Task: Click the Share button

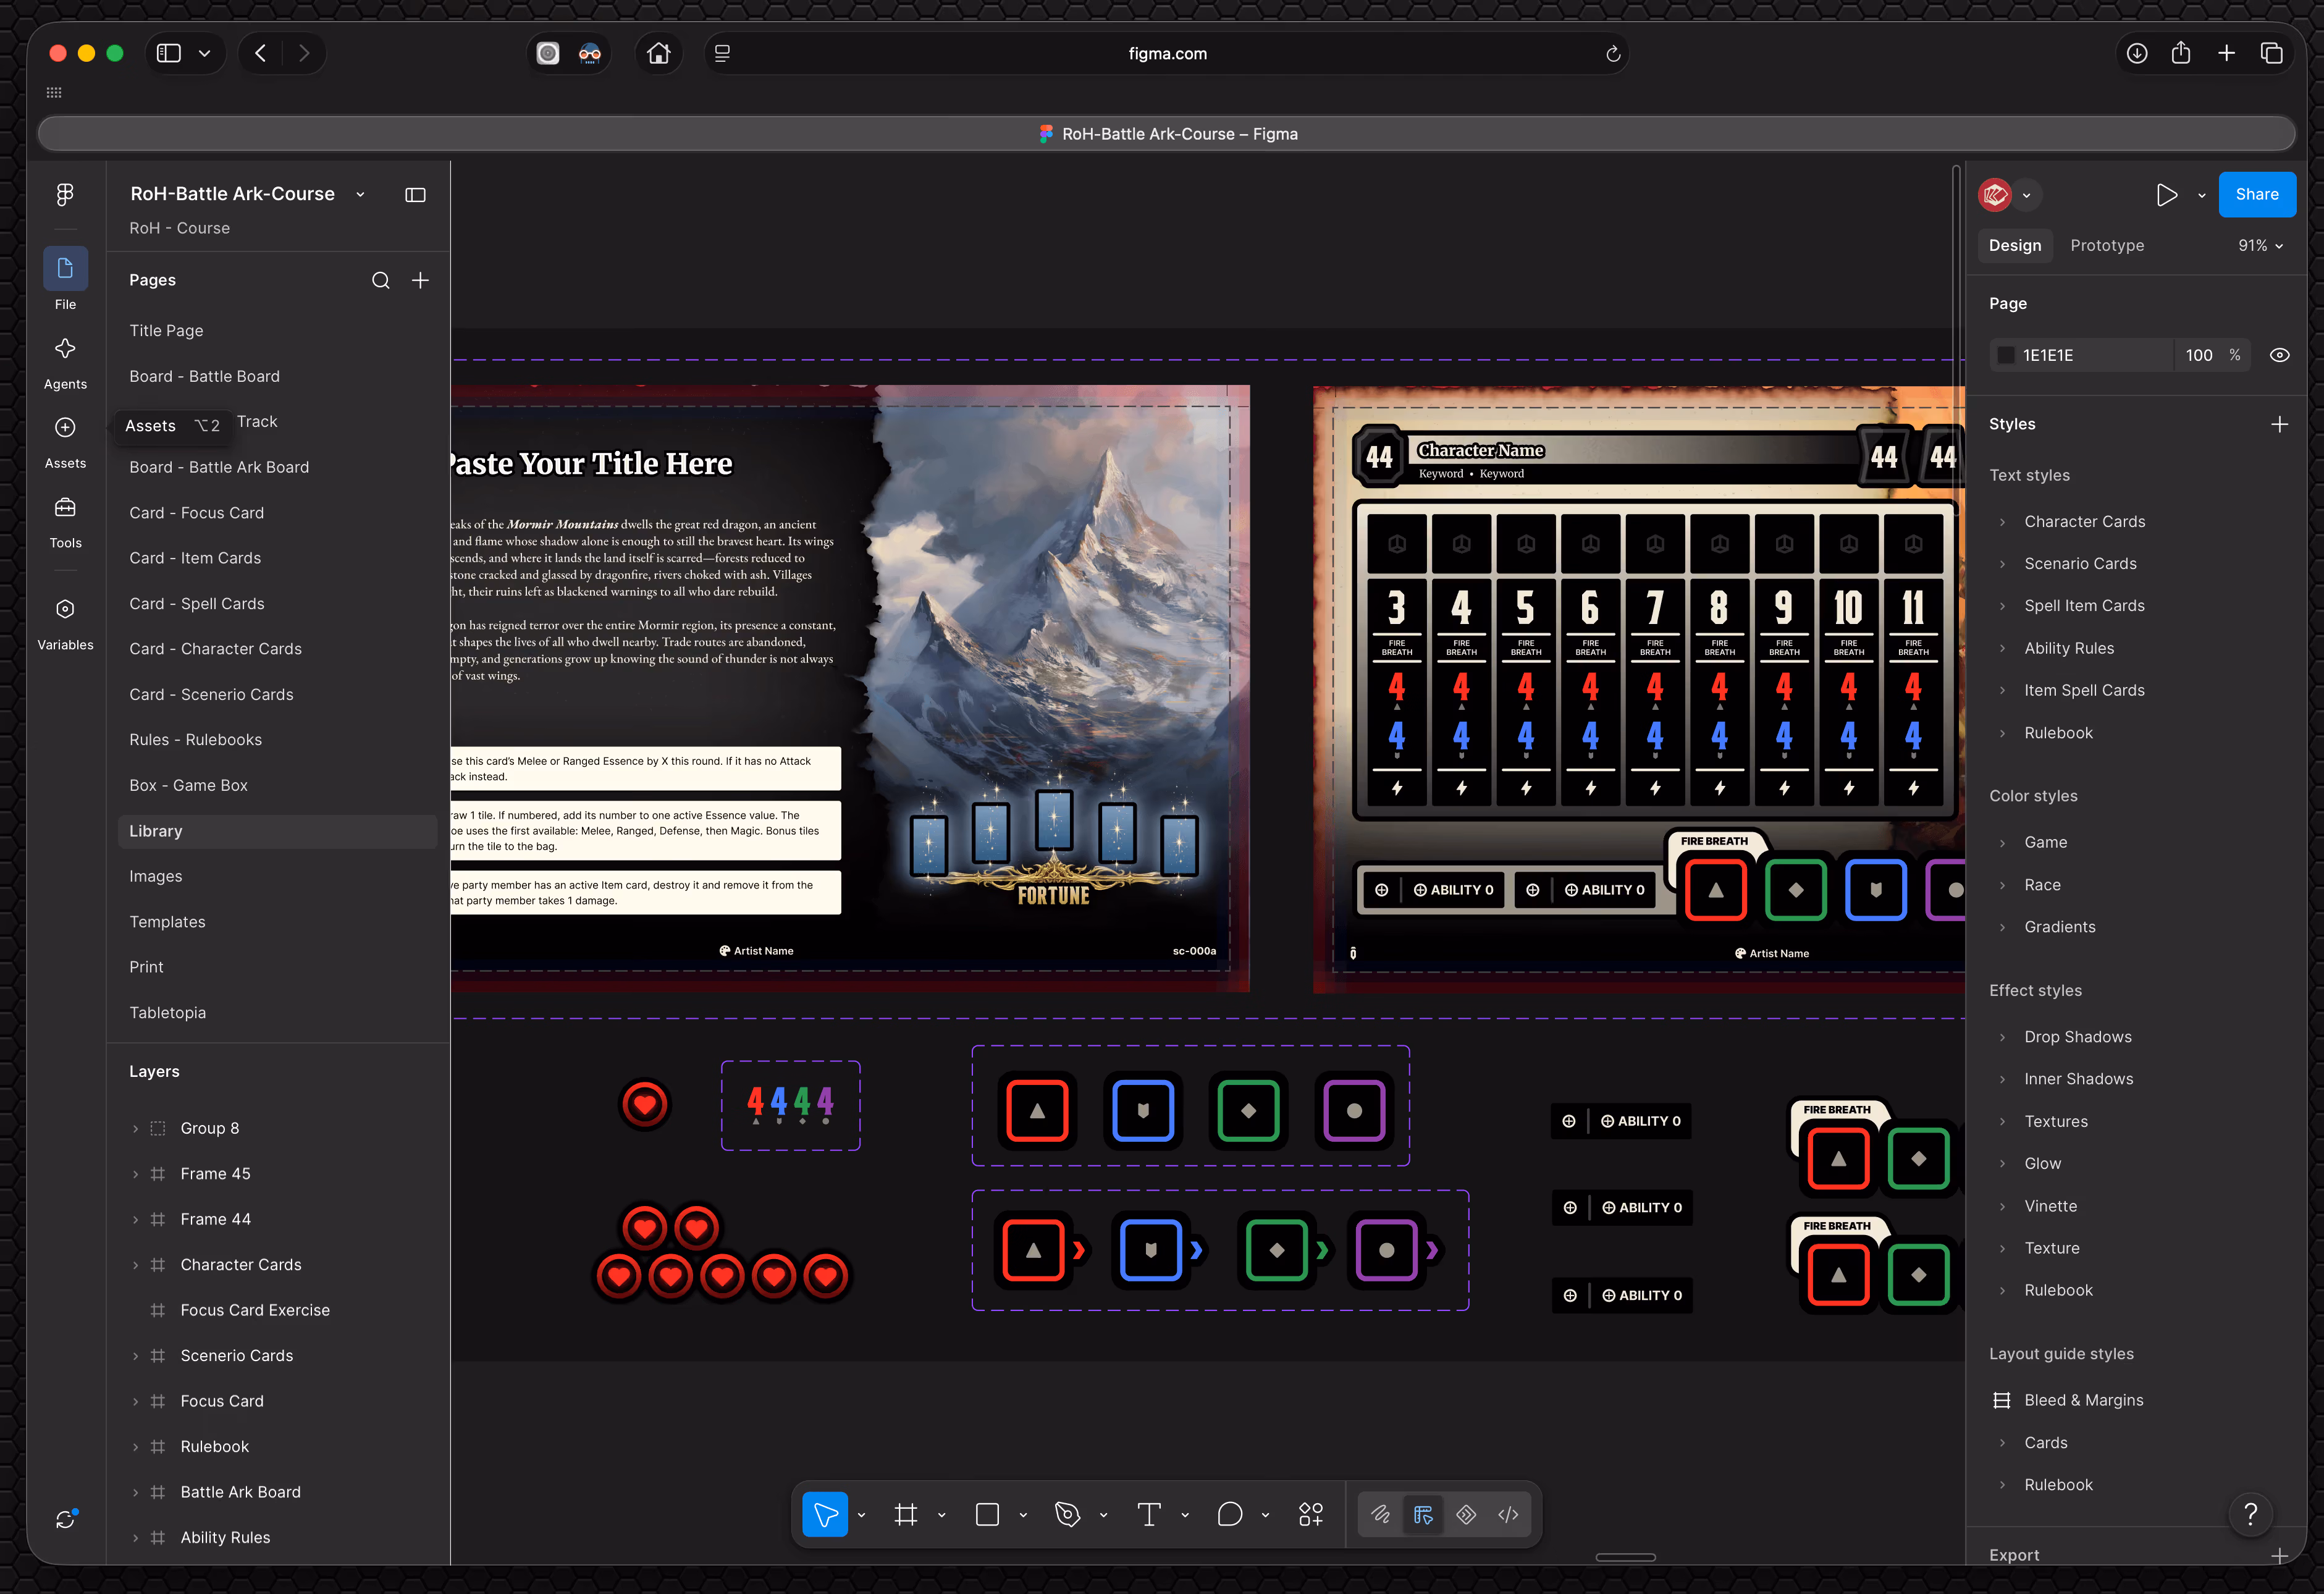Action: click(2257, 194)
